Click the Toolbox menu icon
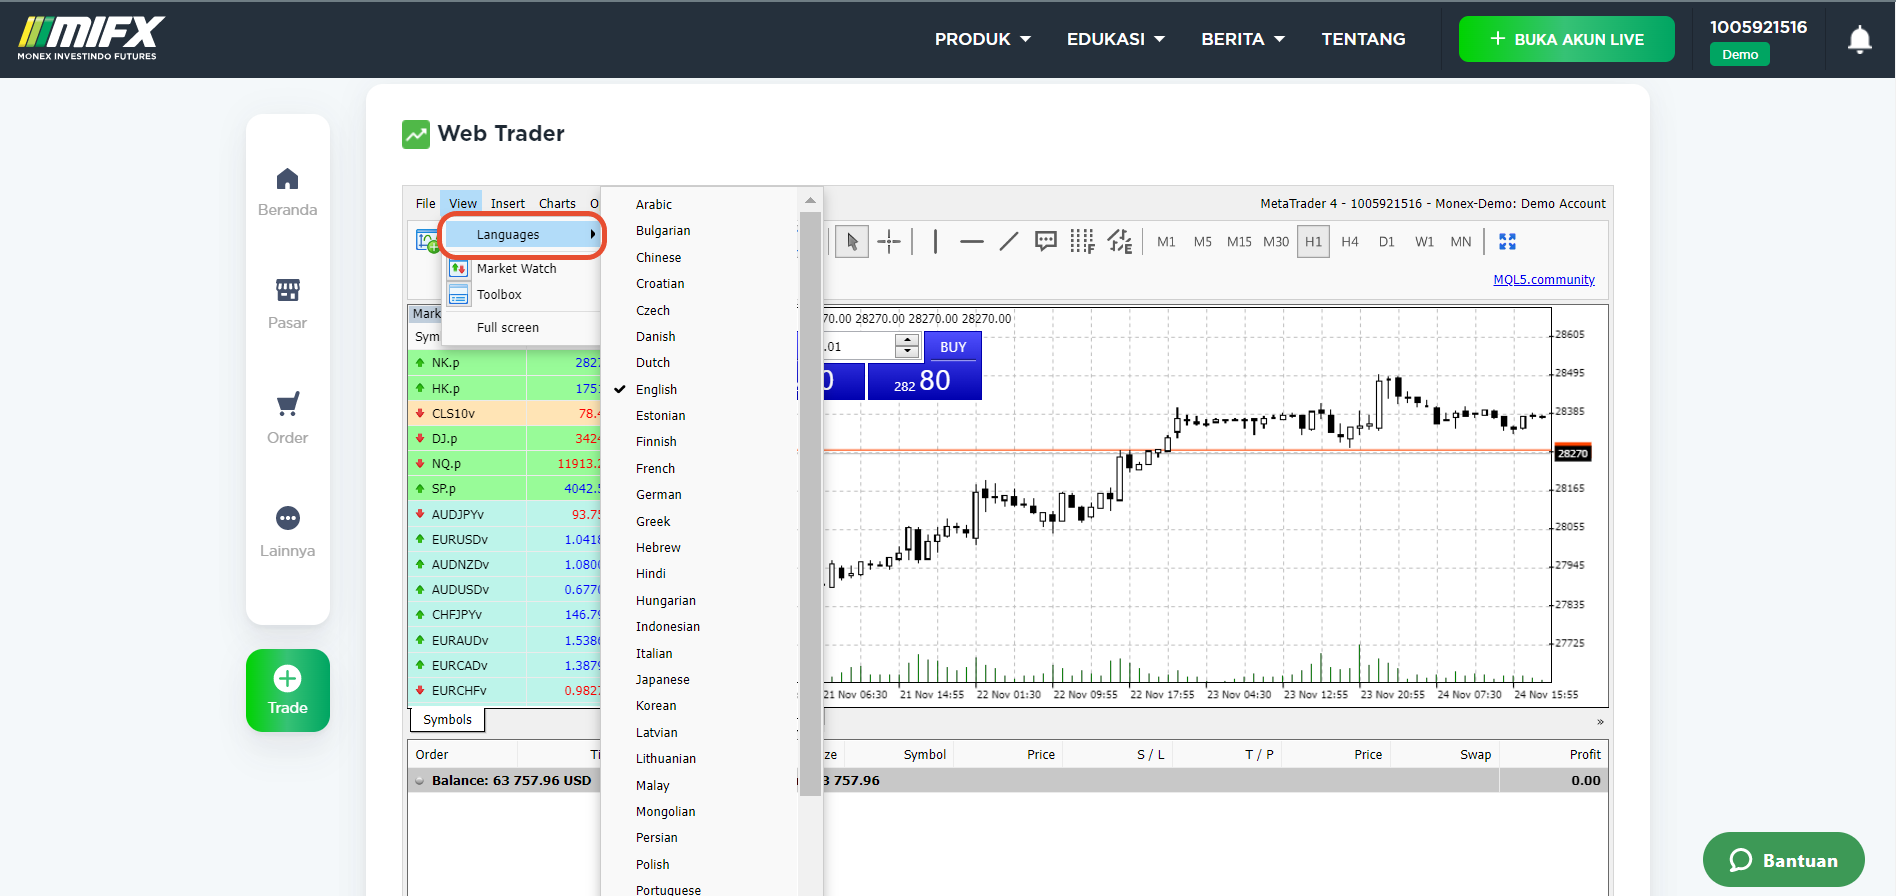Viewport: 1896px width, 896px height. click(458, 294)
